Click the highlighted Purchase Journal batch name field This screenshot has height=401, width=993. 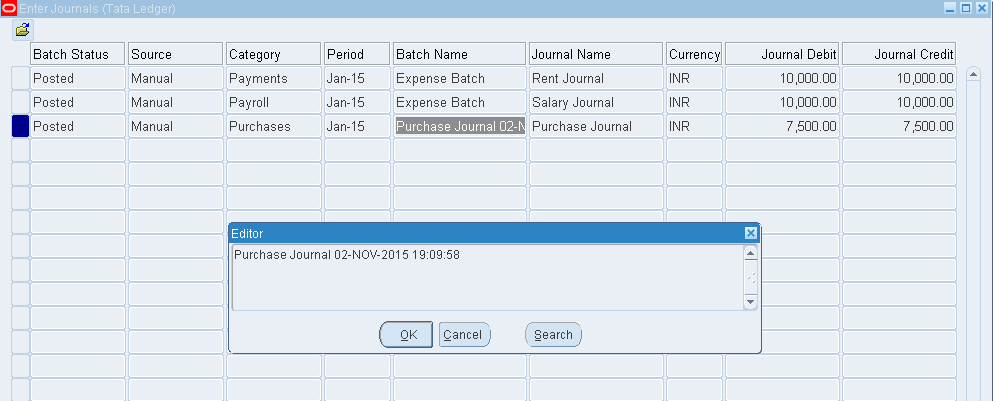460,126
